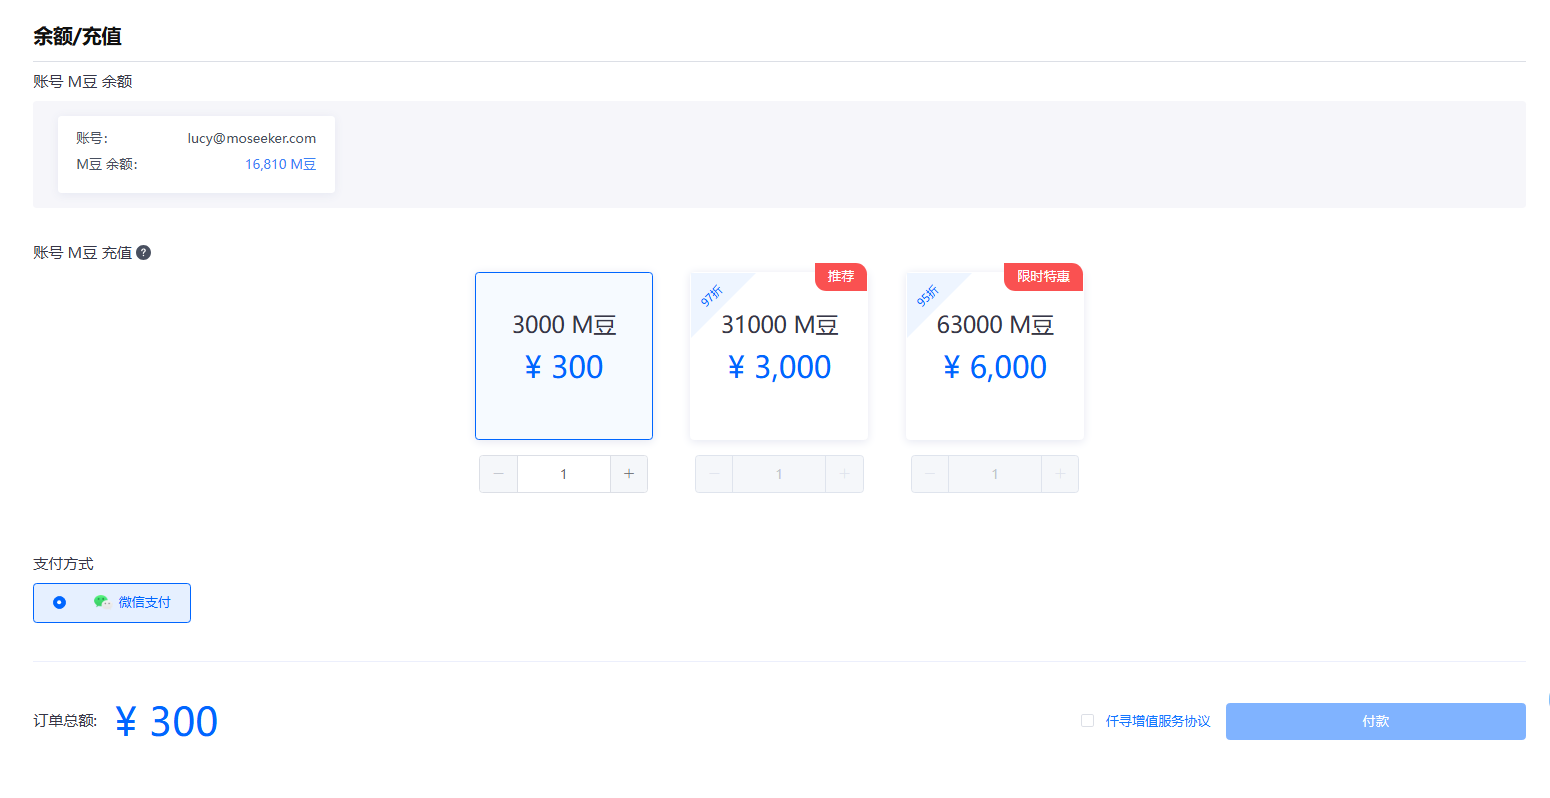Click the 推荐 badge on the 31000 package
Viewport: 1550px width, 798px height.
click(841, 277)
